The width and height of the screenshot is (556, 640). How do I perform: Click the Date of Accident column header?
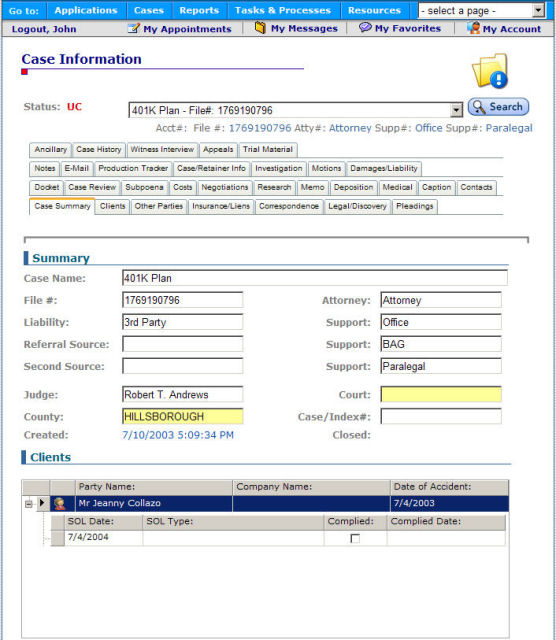click(x=449, y=487)
